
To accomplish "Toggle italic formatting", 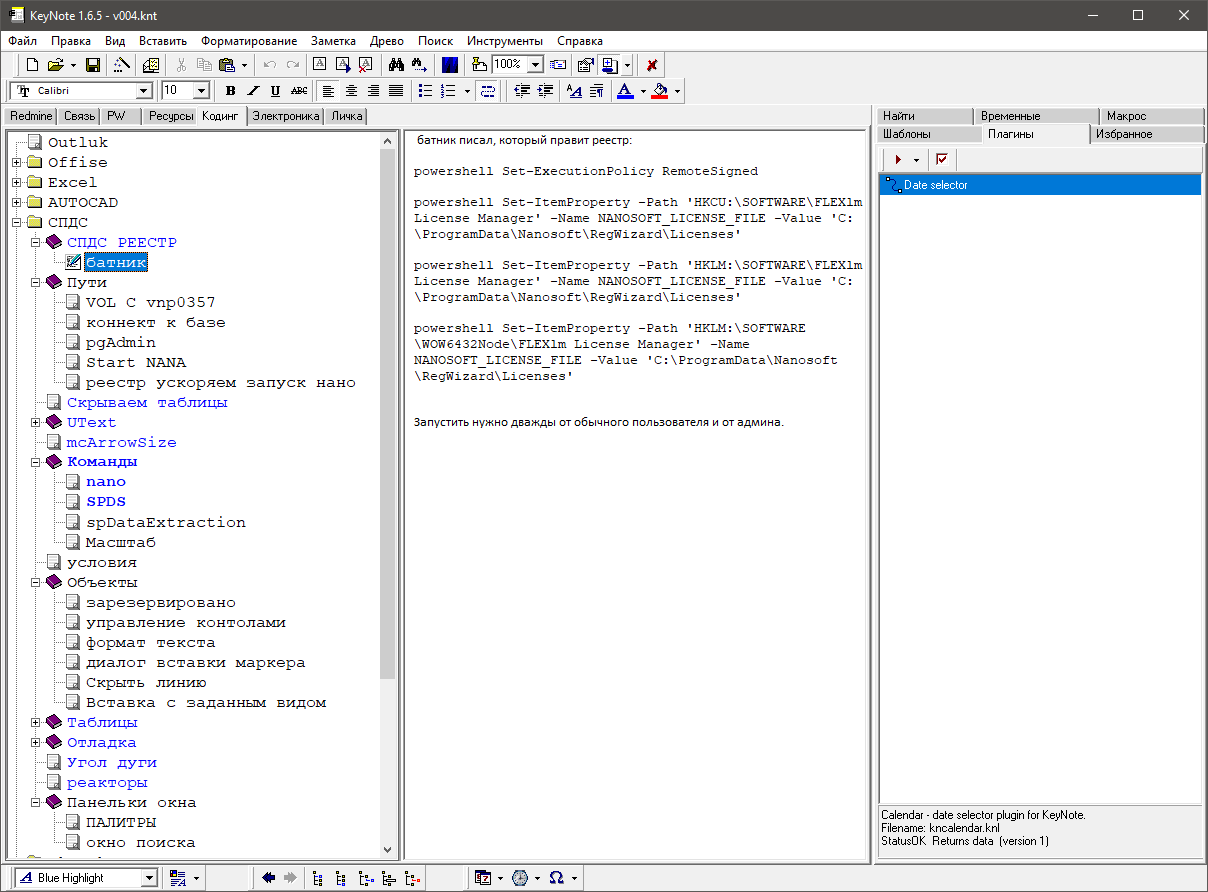I will (x=253, y=91).
